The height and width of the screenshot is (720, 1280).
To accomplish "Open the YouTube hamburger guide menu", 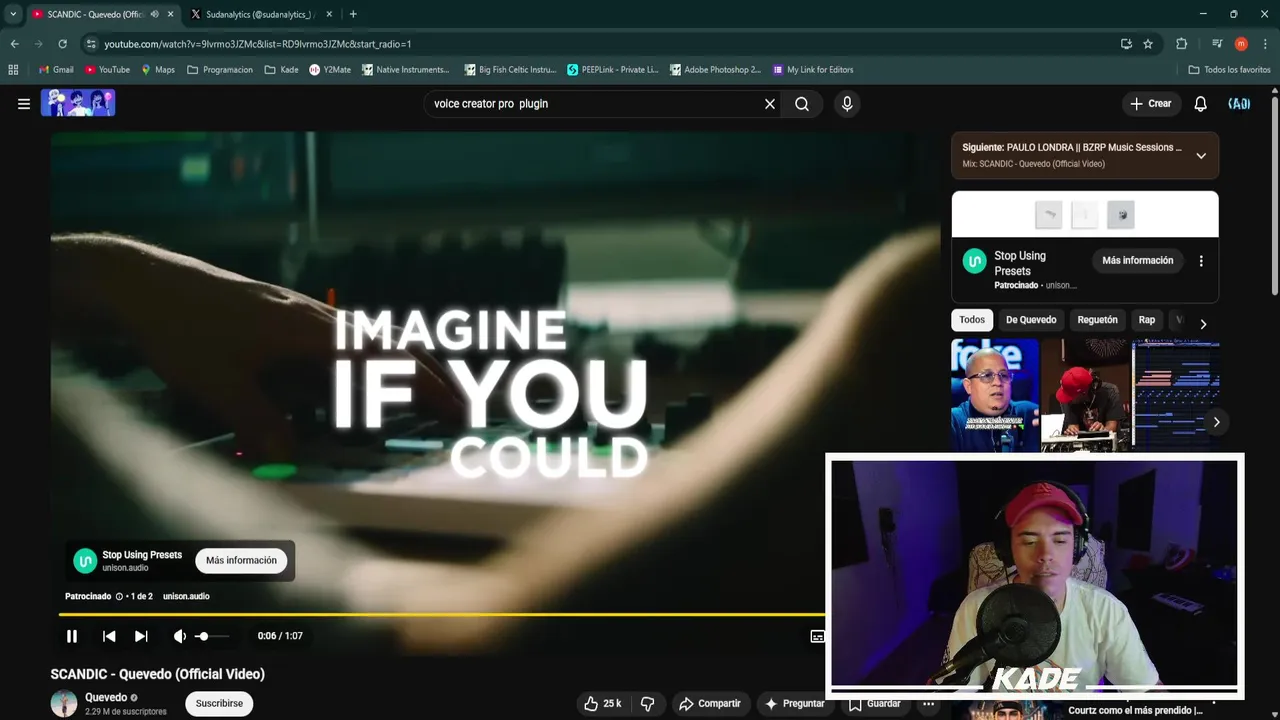I will 24,104.
